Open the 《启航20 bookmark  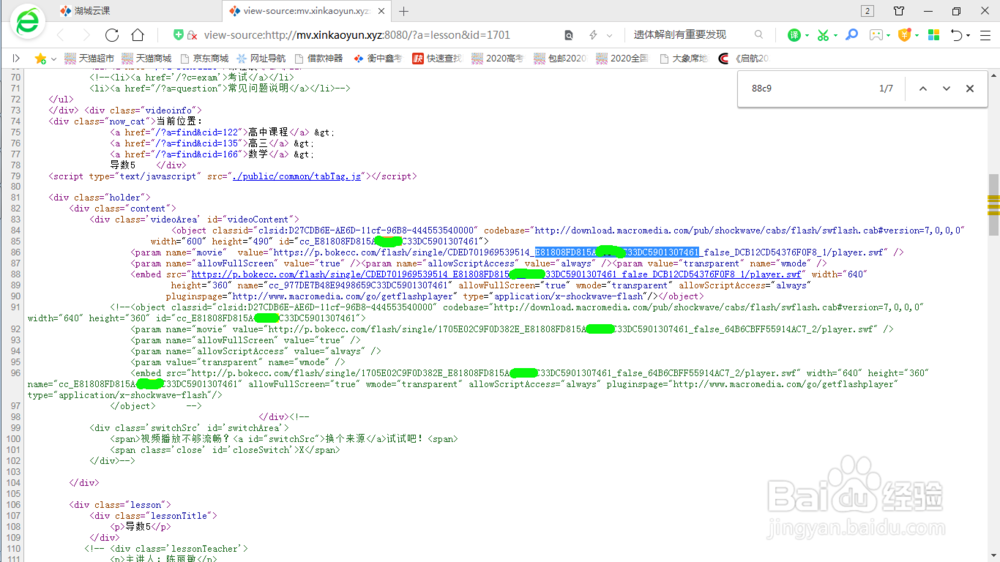744,58
